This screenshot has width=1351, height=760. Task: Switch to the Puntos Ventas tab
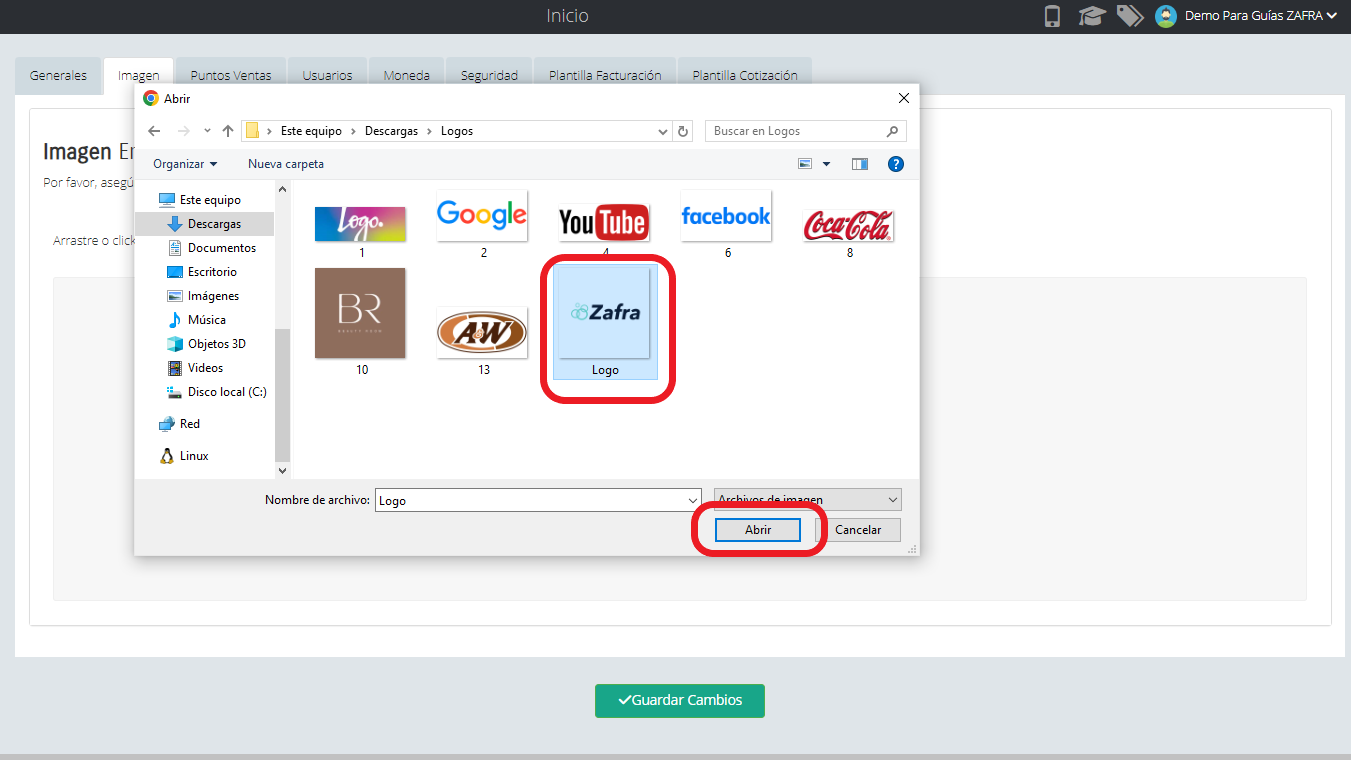tap(231, 75)
